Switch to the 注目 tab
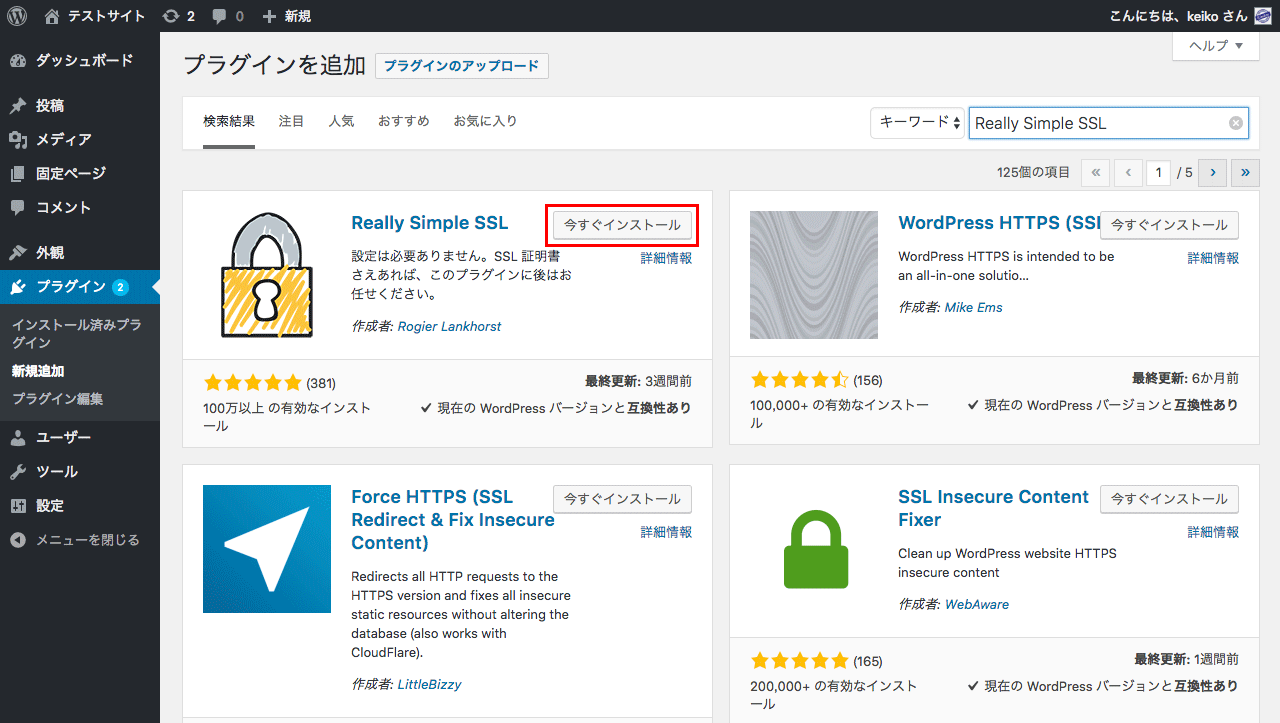 point(291,121)
